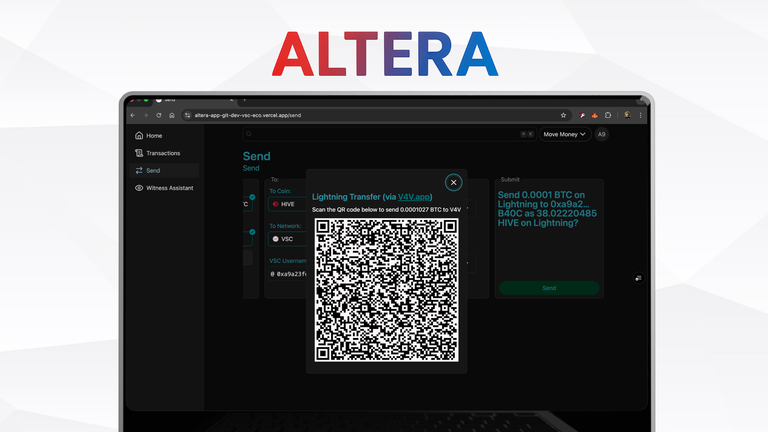Open Transactions in the sidebar
The height and width of the screenshot is (432, 768).
[x=164, y=153]
